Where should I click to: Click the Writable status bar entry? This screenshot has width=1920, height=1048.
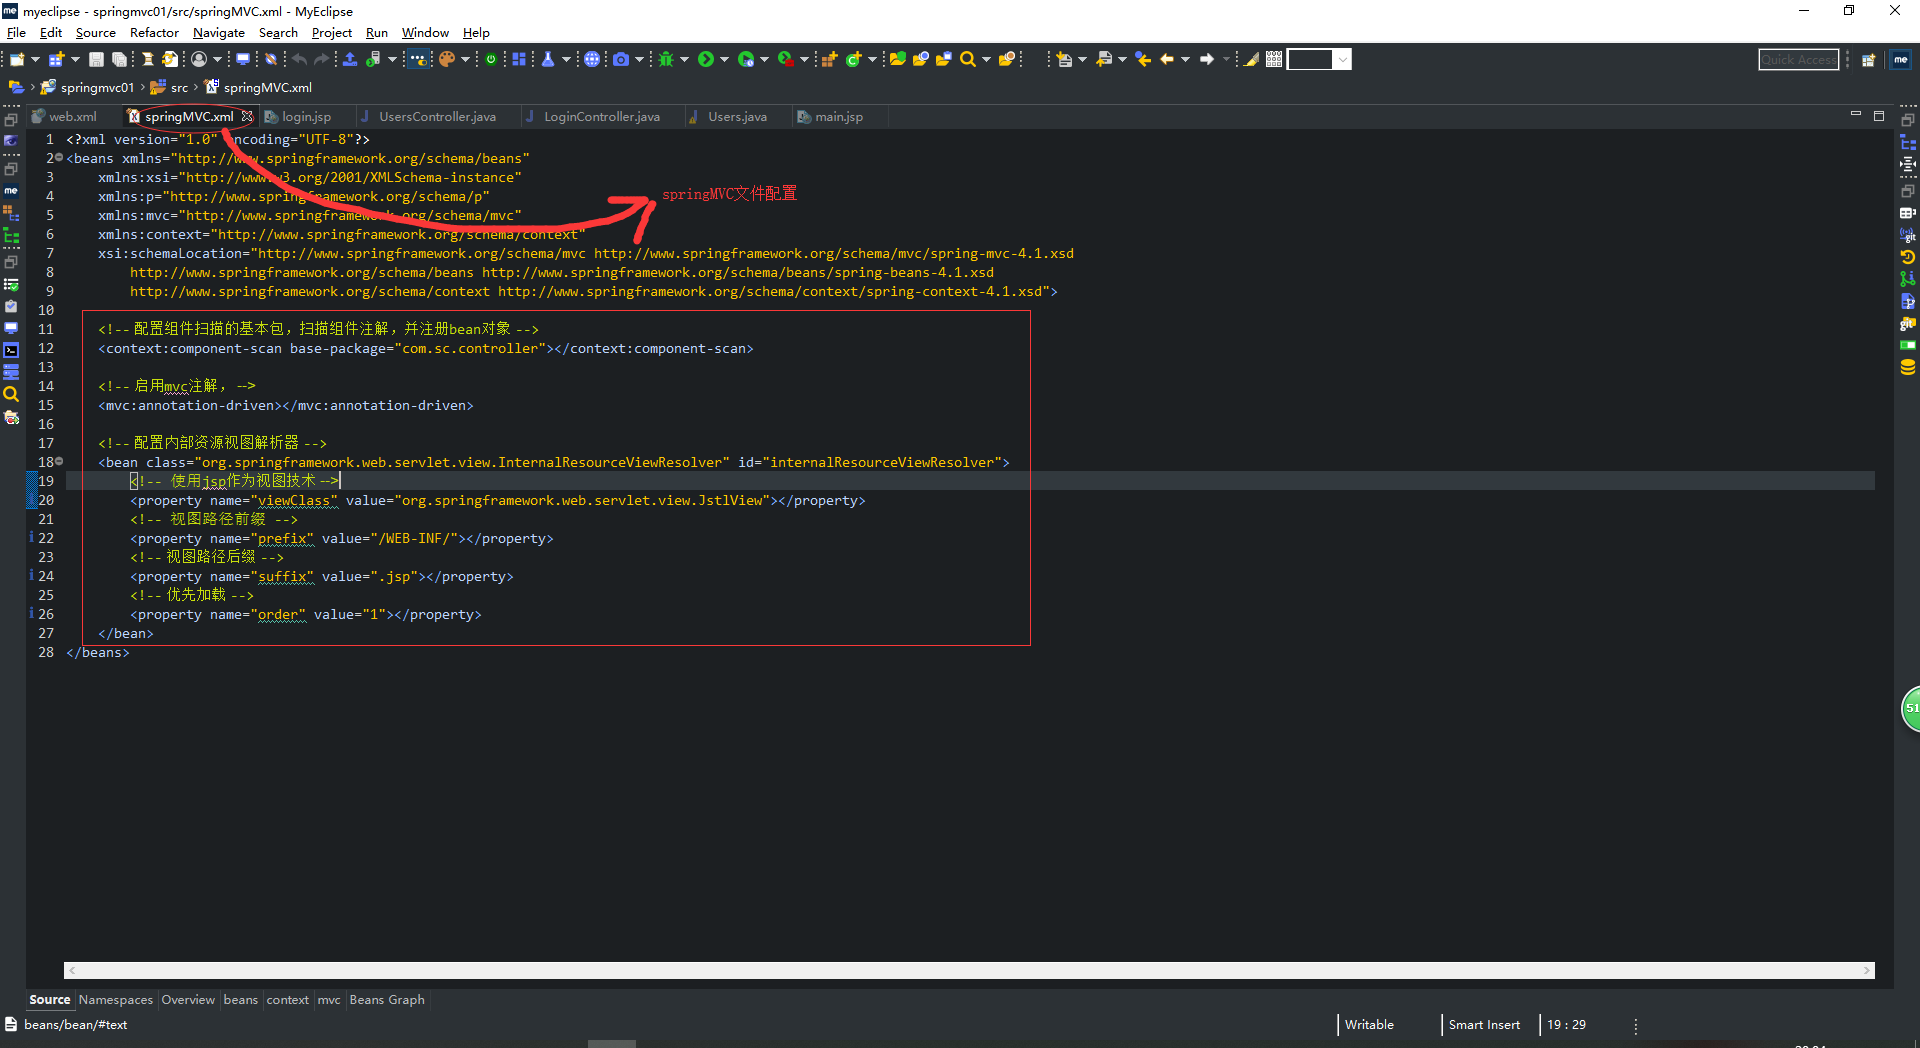point(1369,1024)
